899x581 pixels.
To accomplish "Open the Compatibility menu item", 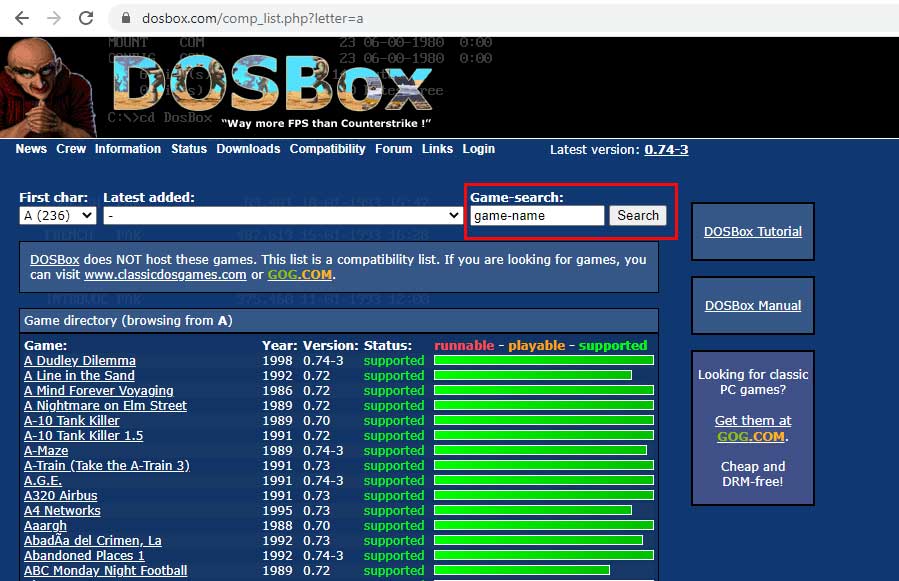I will click(327, 149).
